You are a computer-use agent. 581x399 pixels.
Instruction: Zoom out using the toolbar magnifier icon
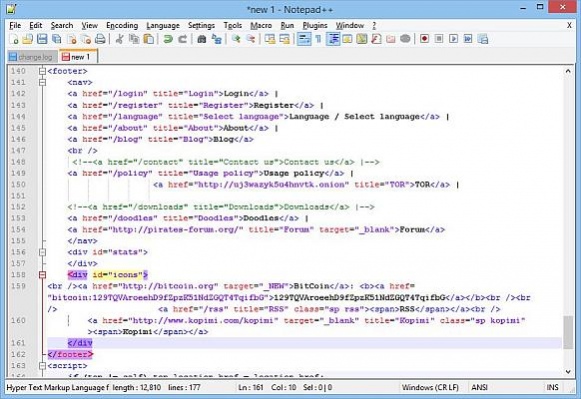click(250, 39)
